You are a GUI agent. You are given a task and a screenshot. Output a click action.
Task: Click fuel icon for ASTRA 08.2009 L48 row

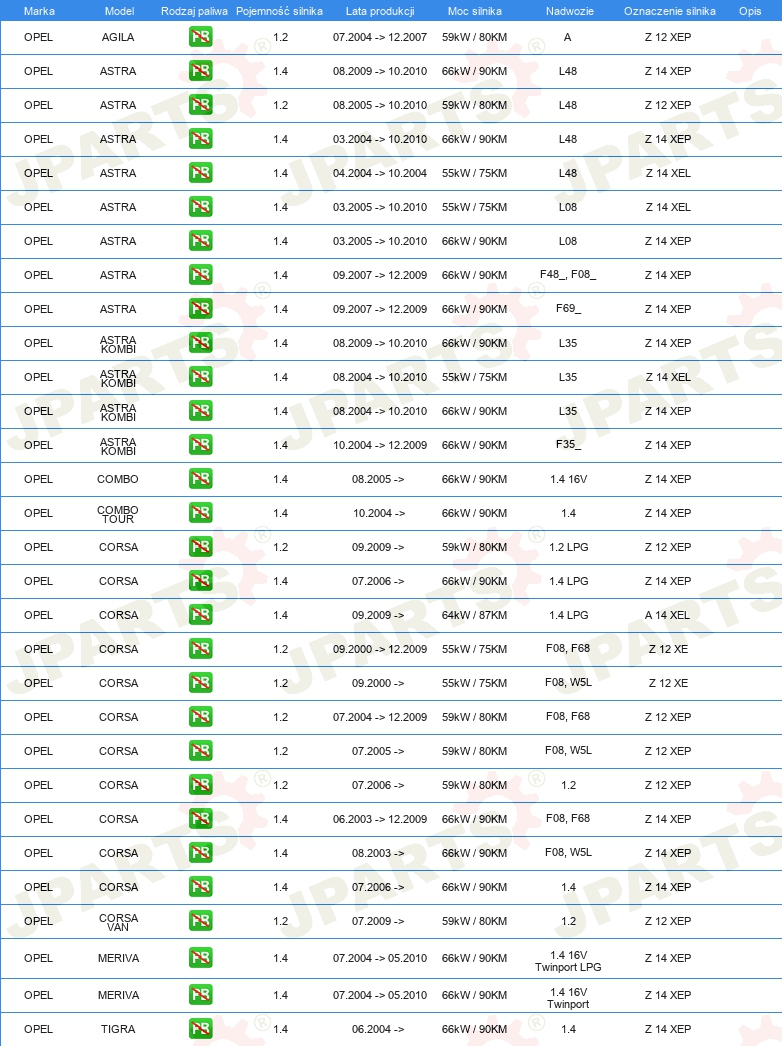coord(200,71)
